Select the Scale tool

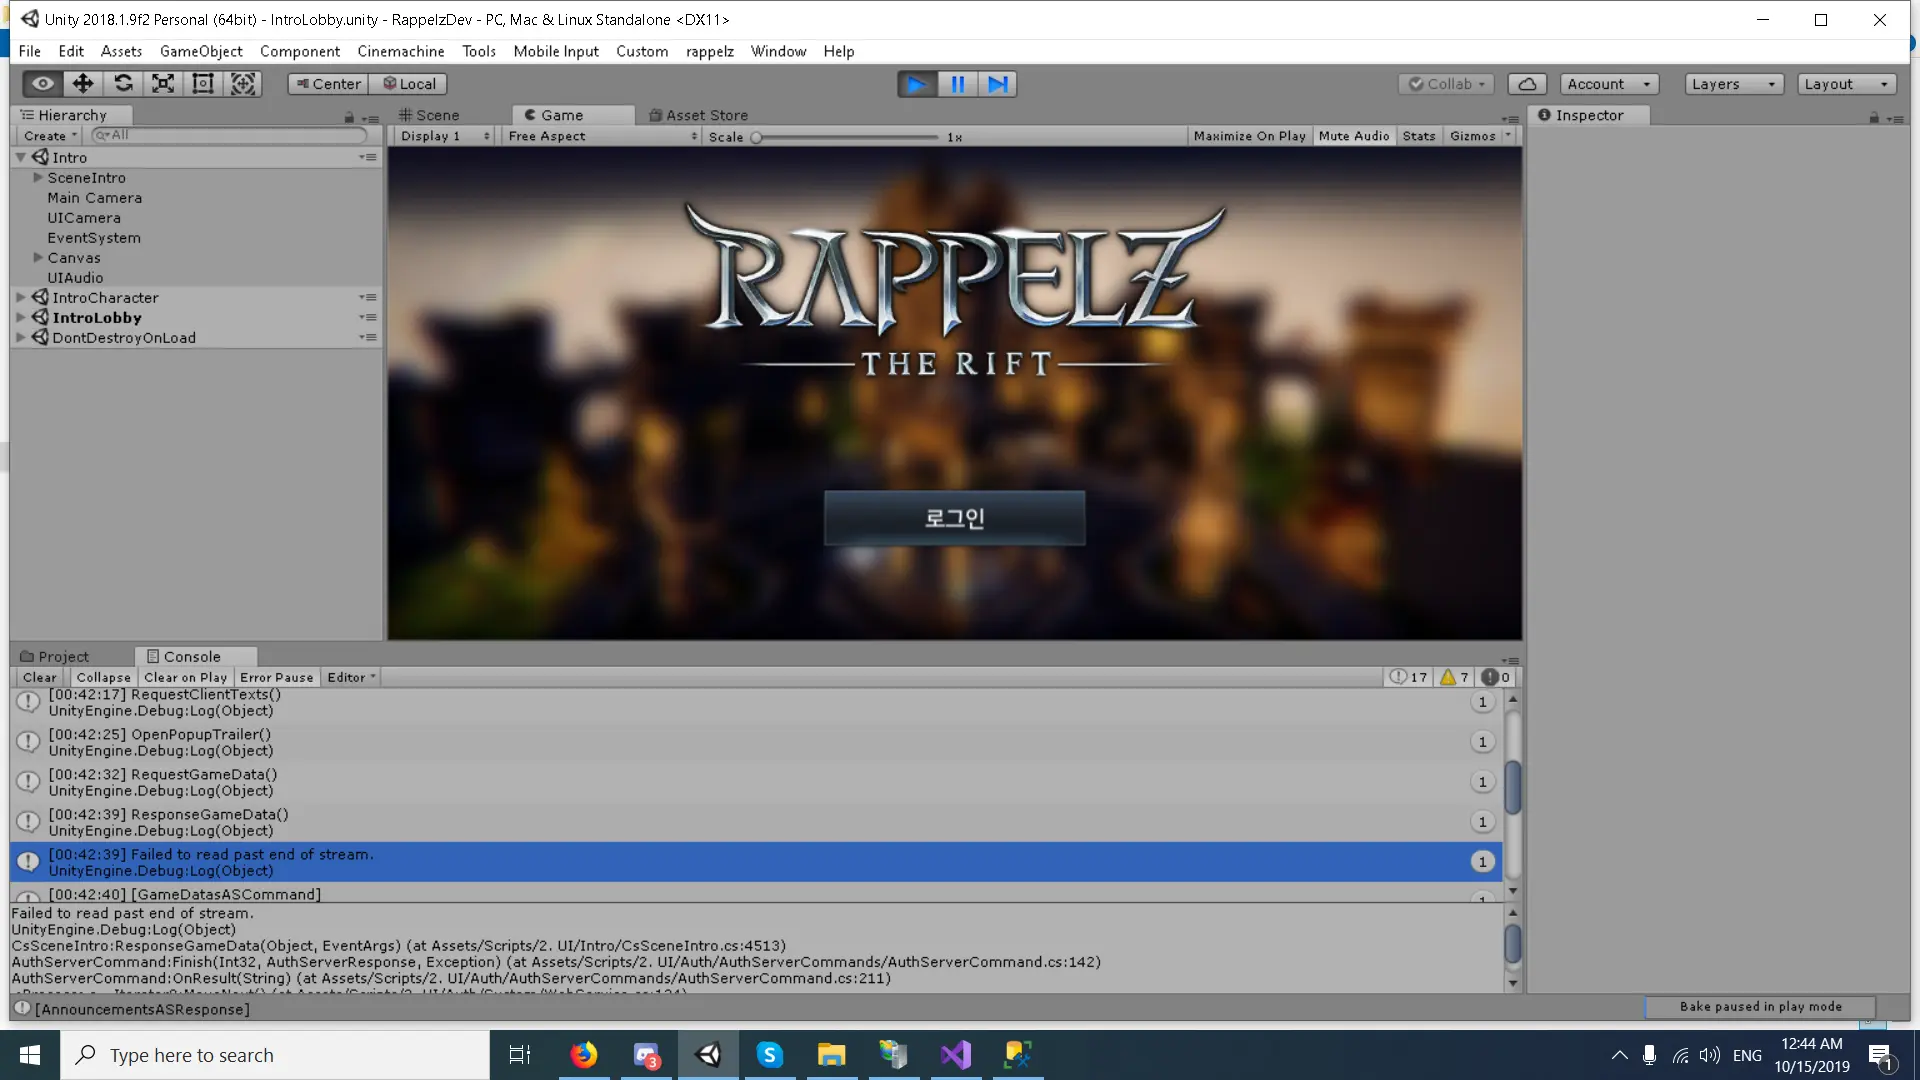tap(163, 84)
